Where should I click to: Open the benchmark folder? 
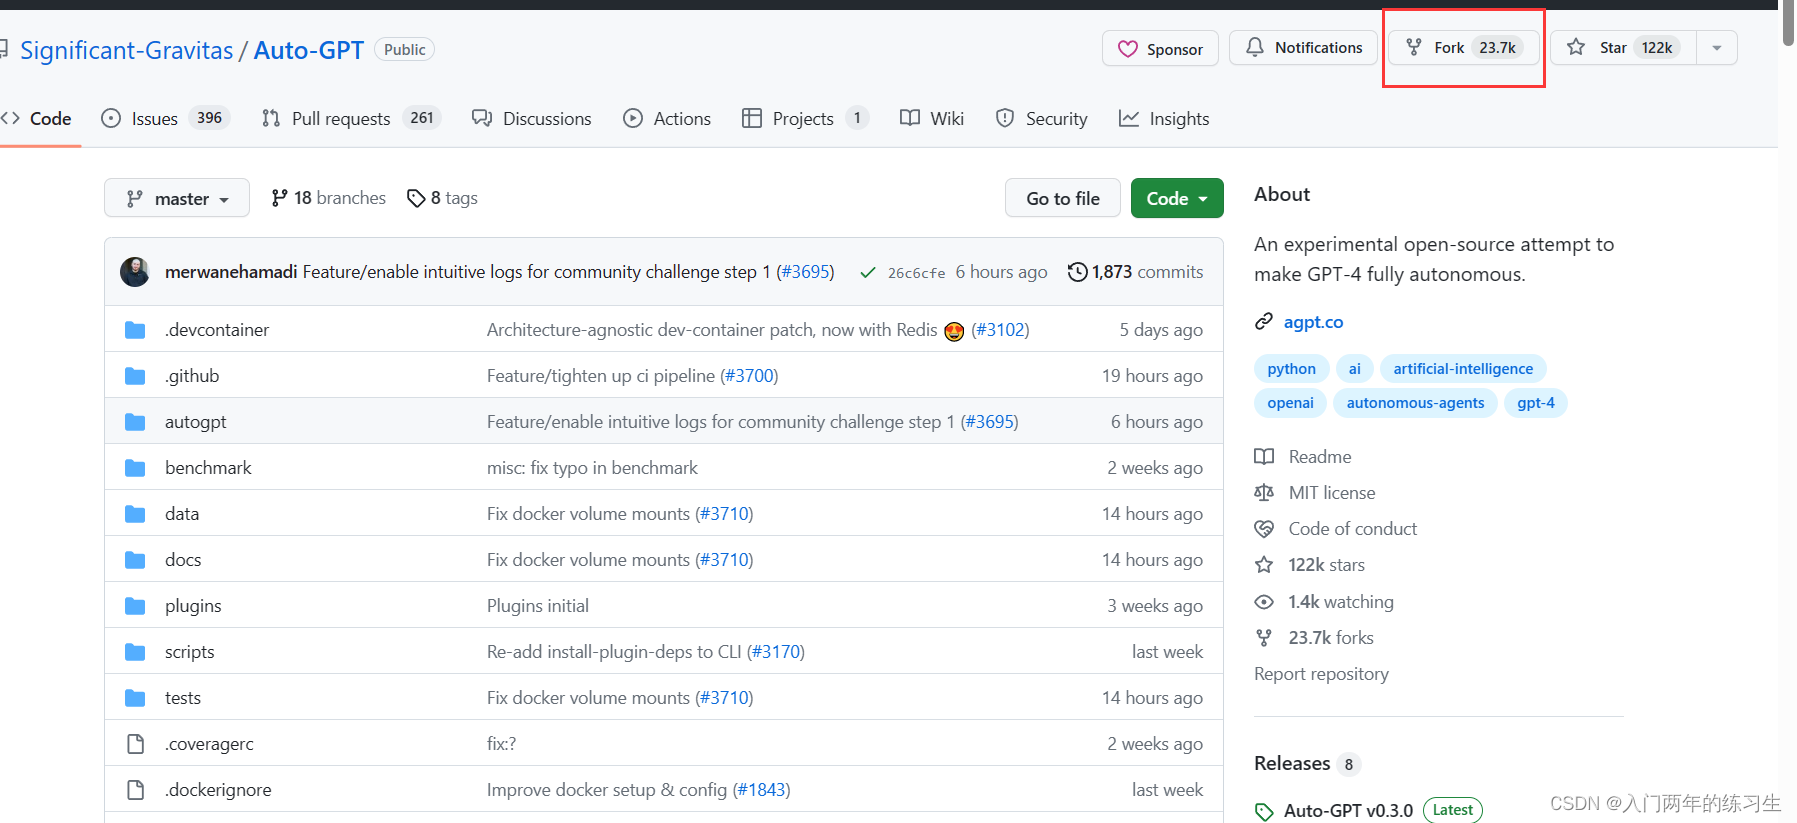(208, 468)
